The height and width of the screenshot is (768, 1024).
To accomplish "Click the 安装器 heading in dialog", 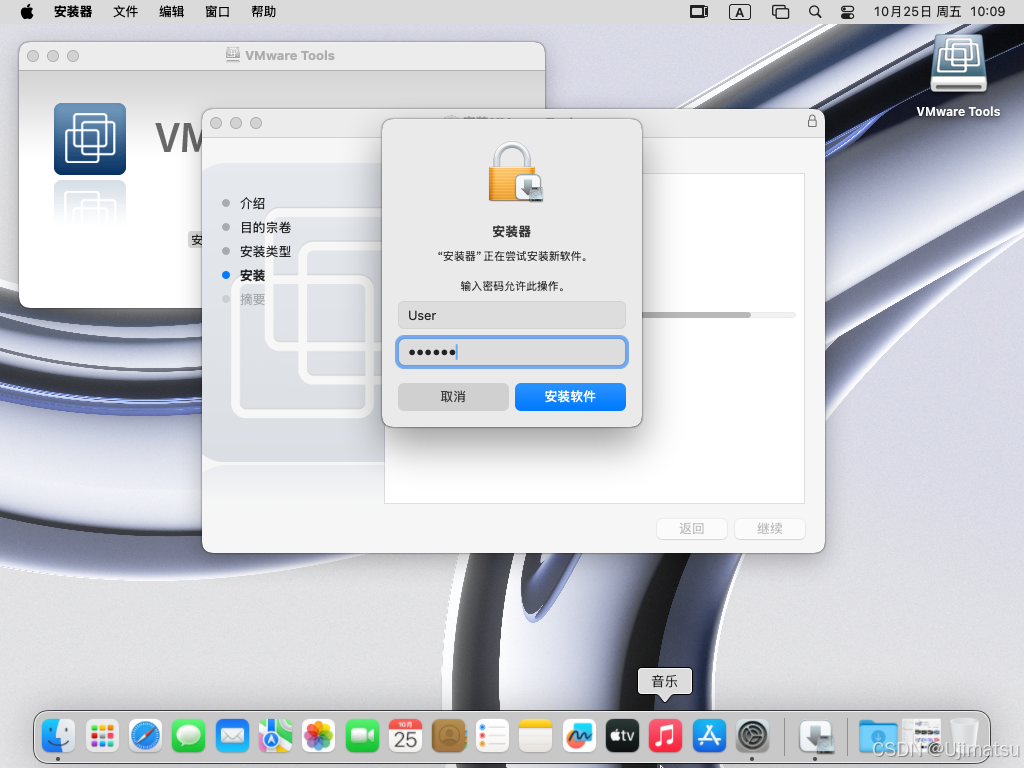I will point(511,232).
